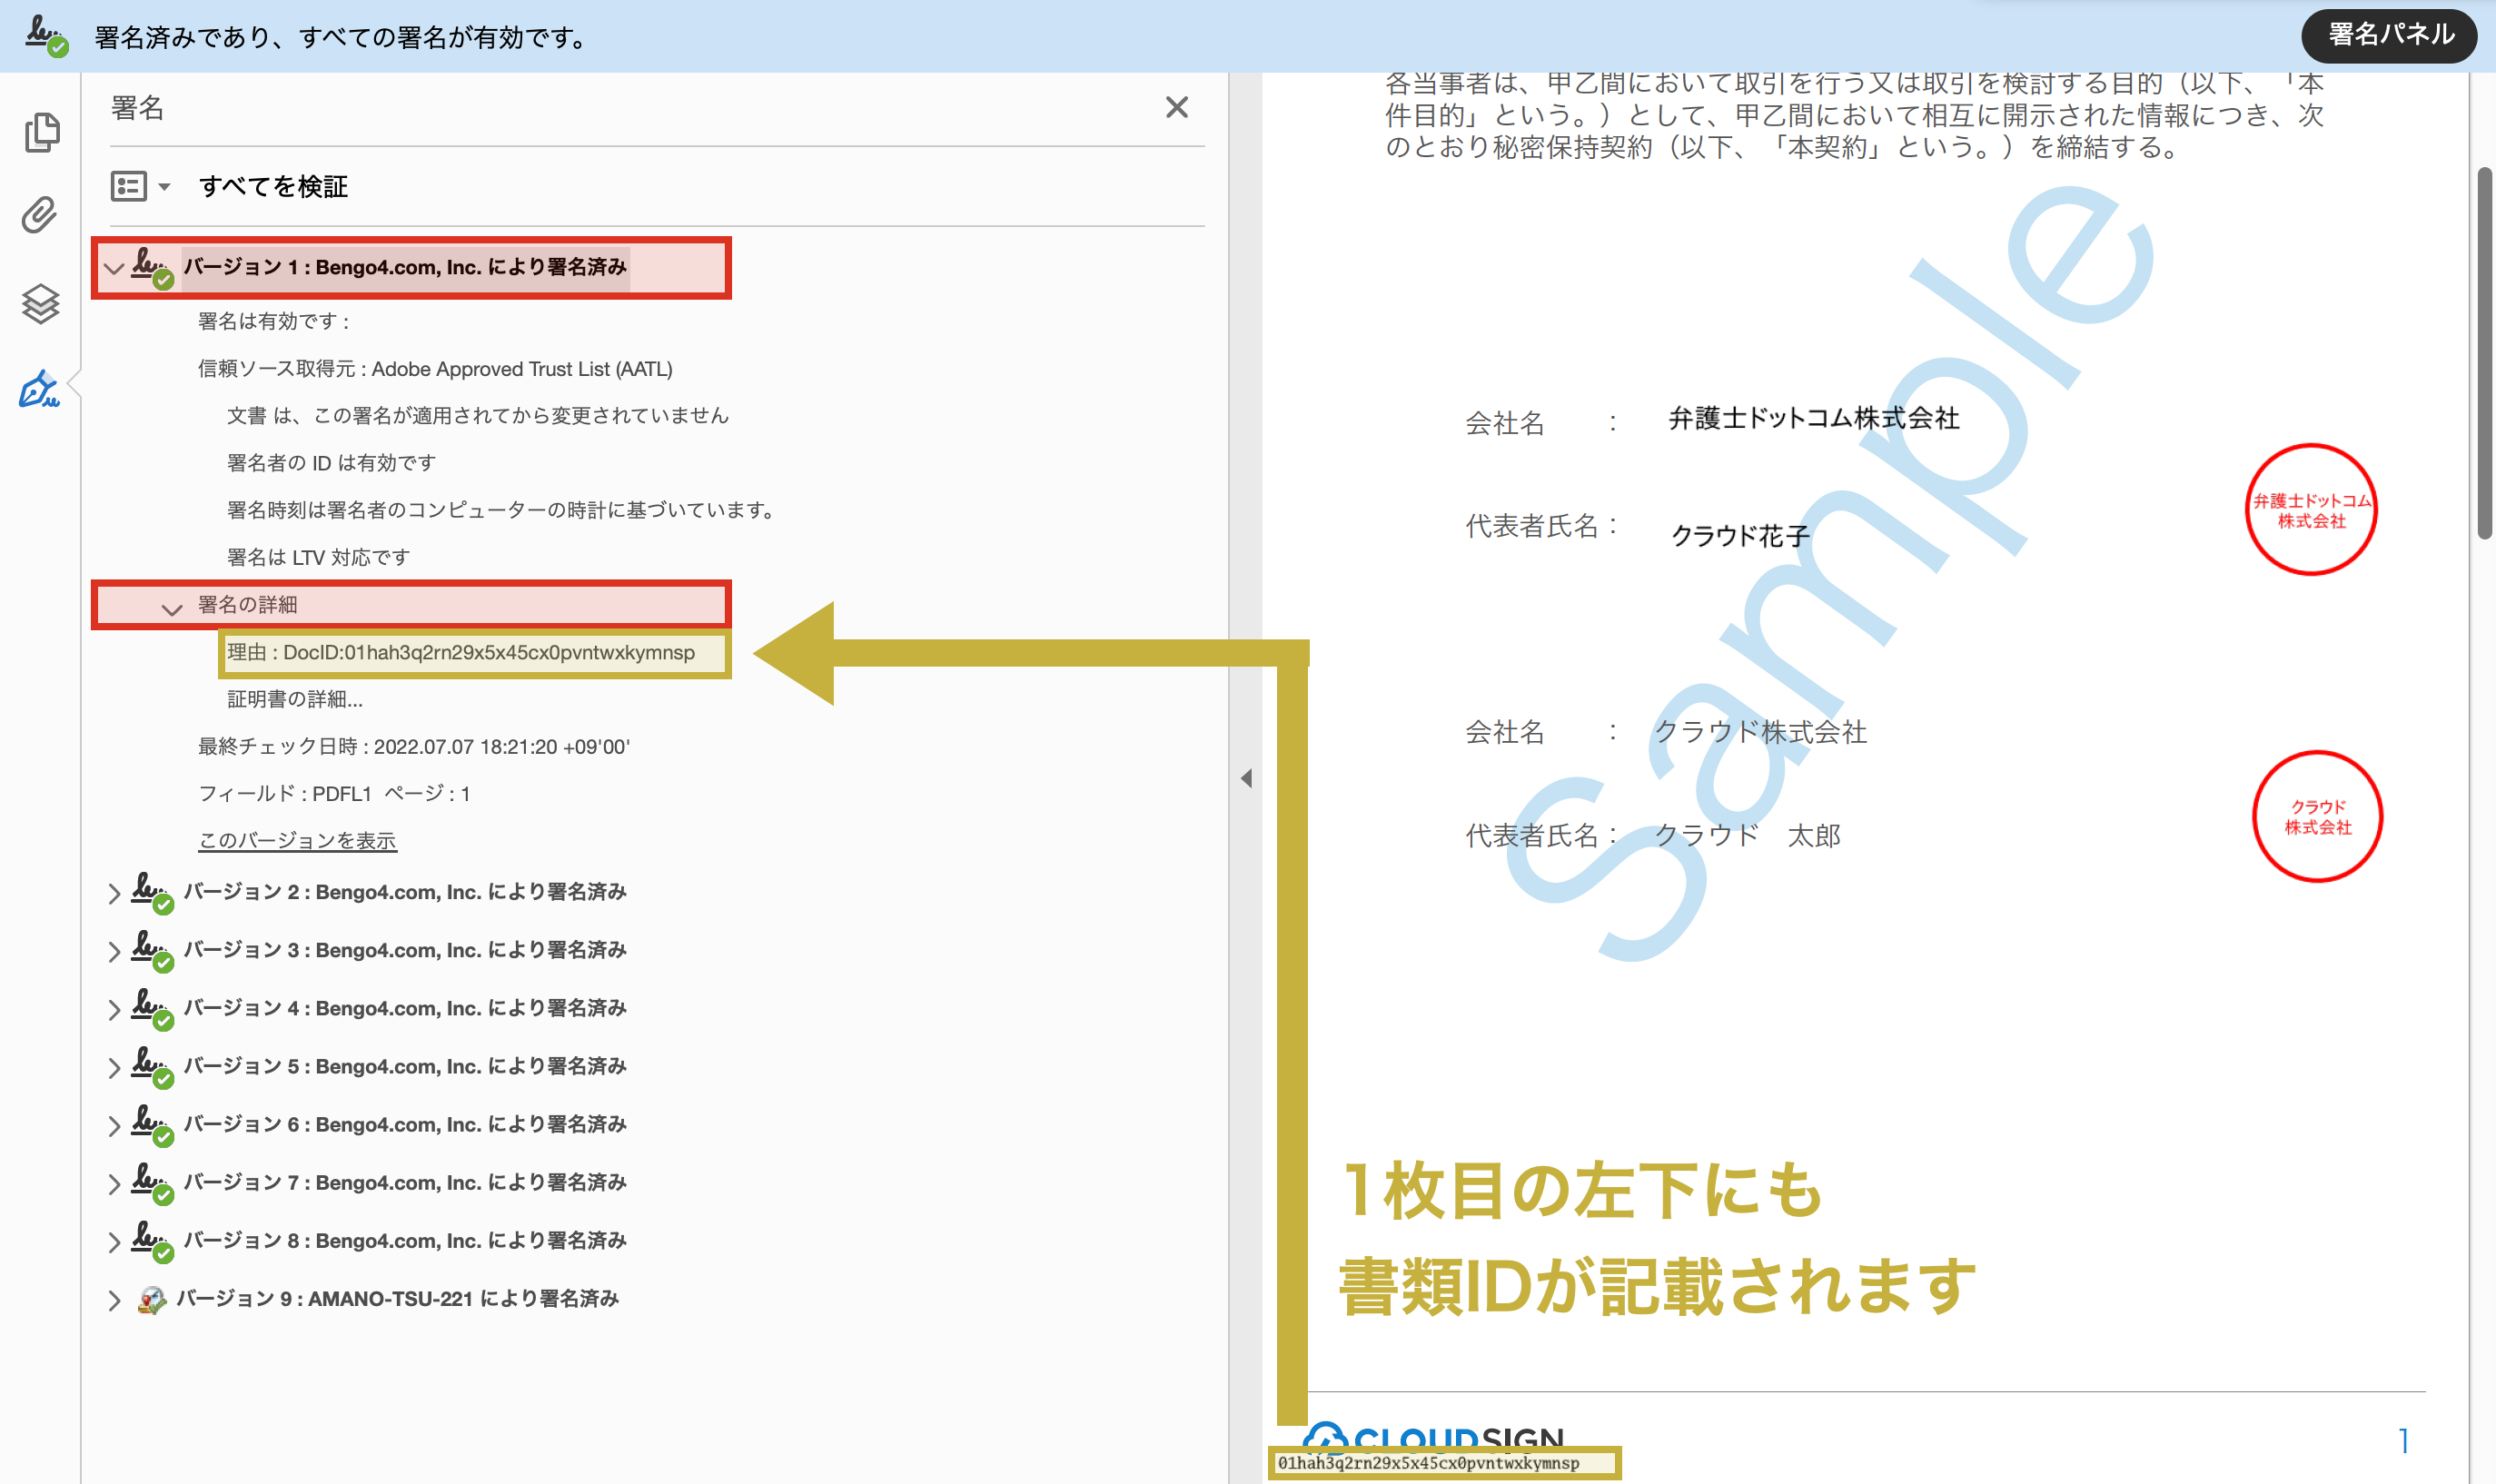2496x1484 pixels.
Task: Expand バージョン 2 signature entry
Action: tap(114, 893)
